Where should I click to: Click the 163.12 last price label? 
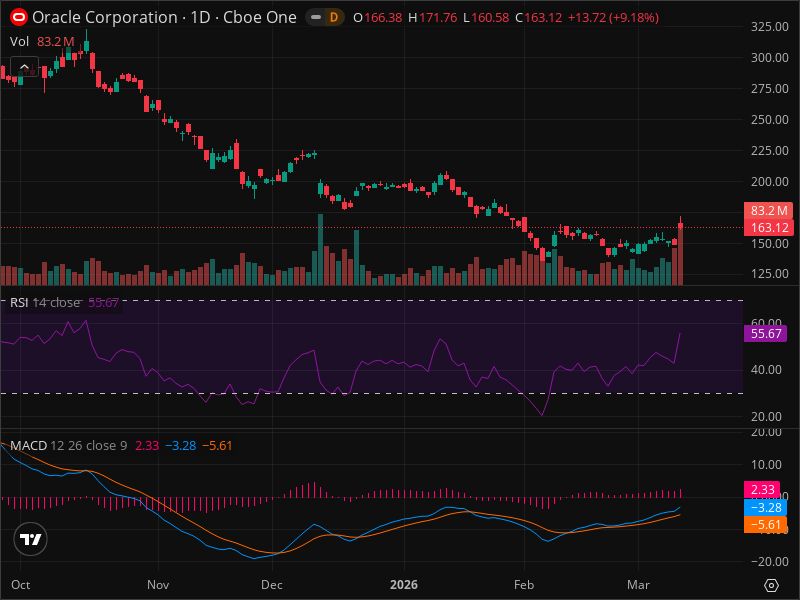point(769,228)
